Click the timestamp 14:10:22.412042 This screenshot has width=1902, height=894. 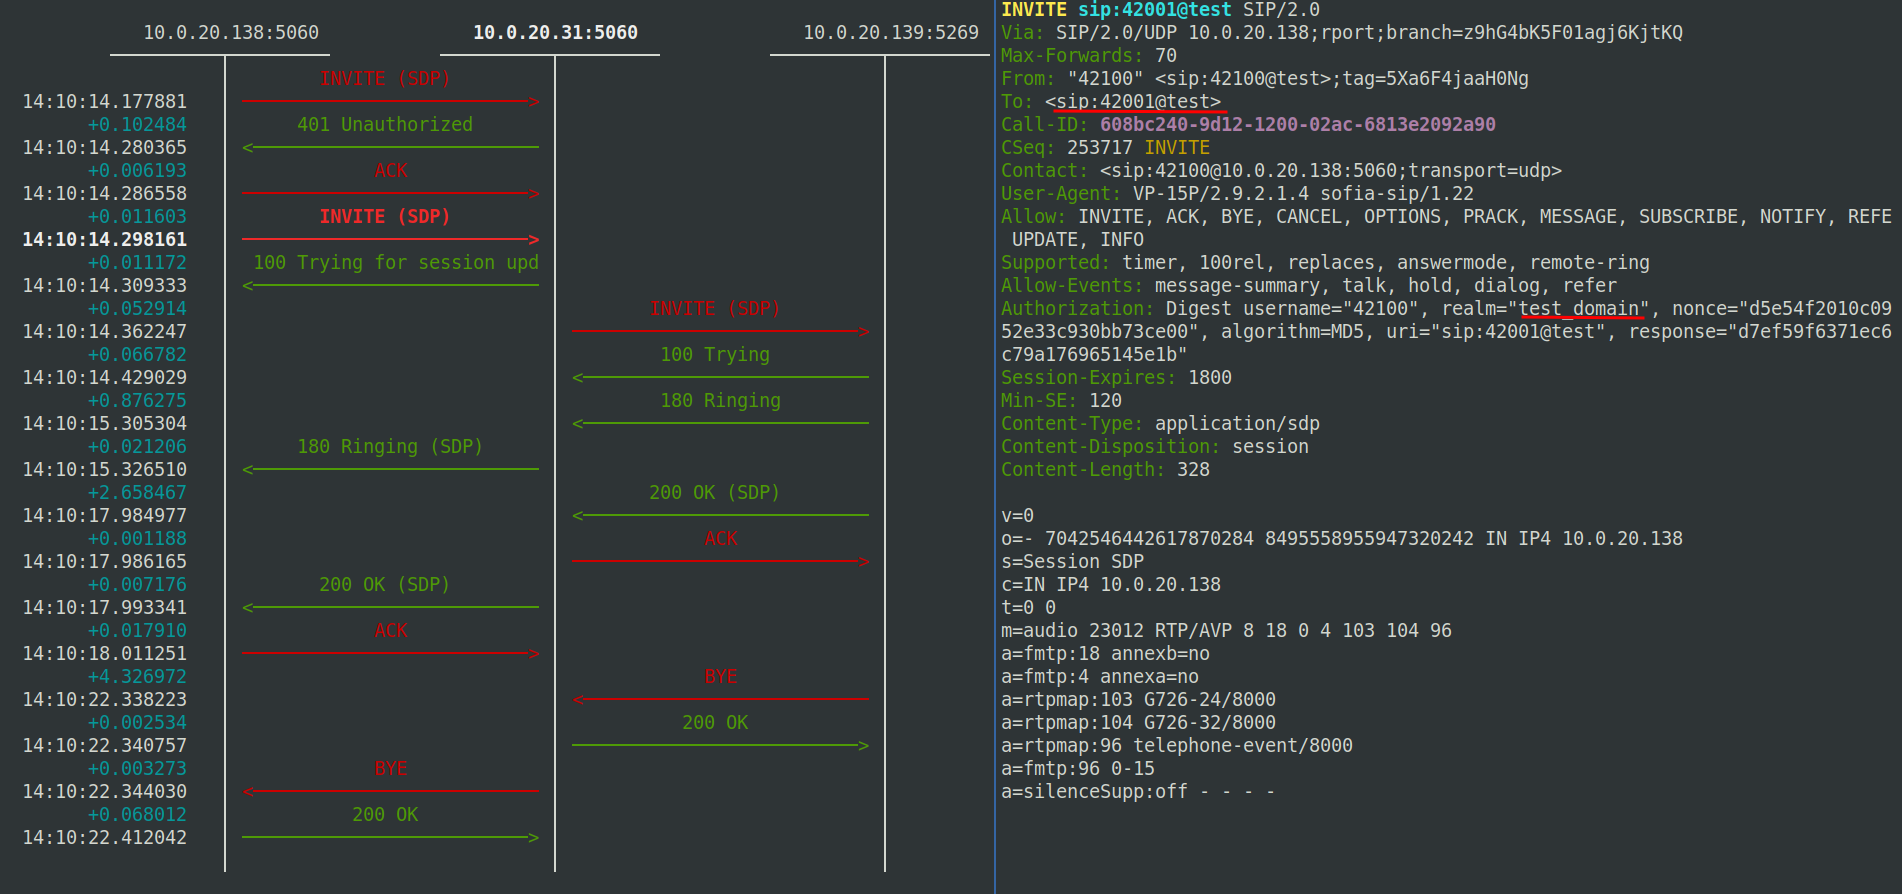pos(105,838)
